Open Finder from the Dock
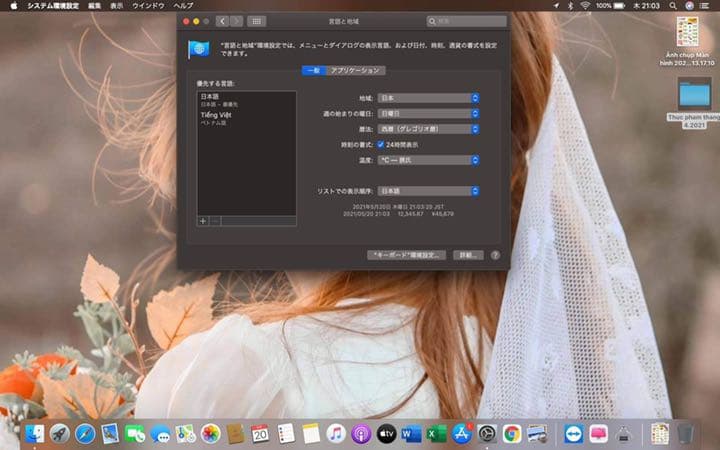 pos(34,433)
